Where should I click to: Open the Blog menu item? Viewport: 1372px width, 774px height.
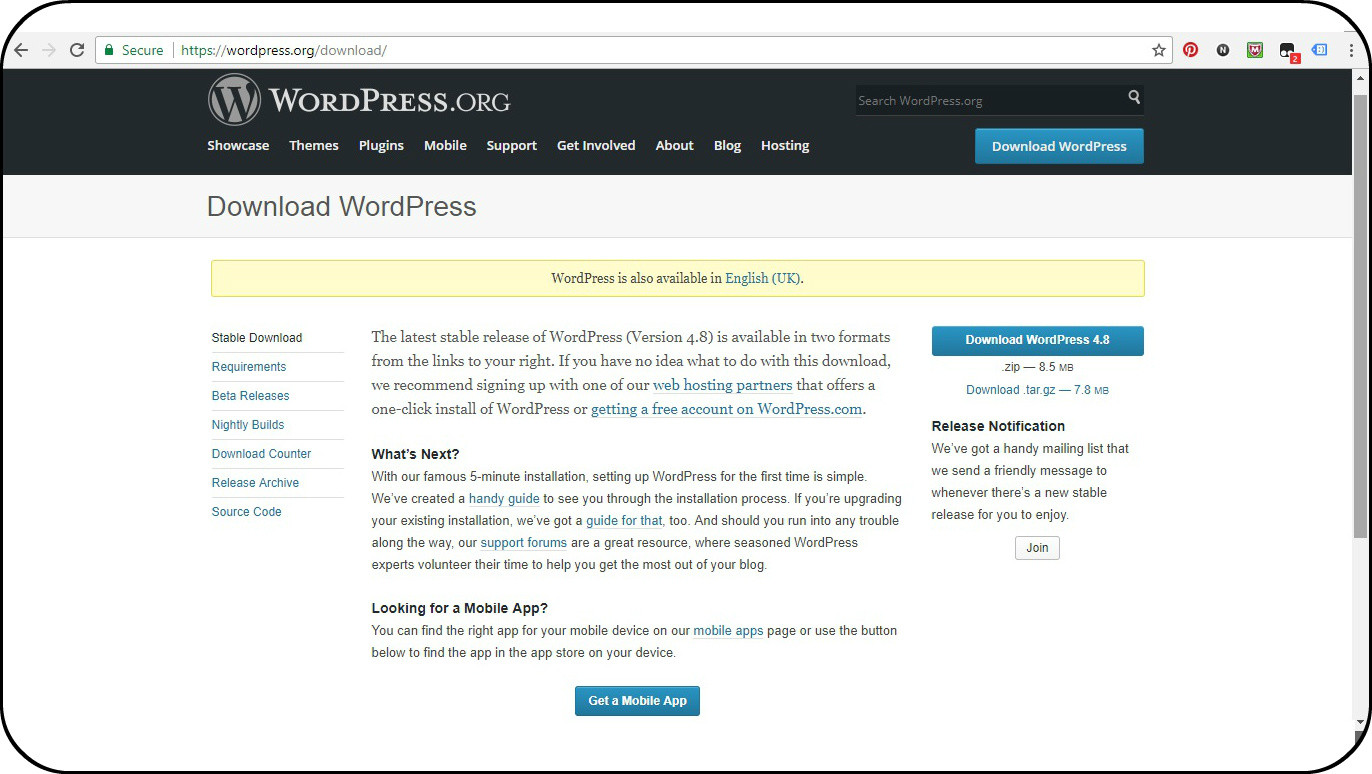pos(727,145)
